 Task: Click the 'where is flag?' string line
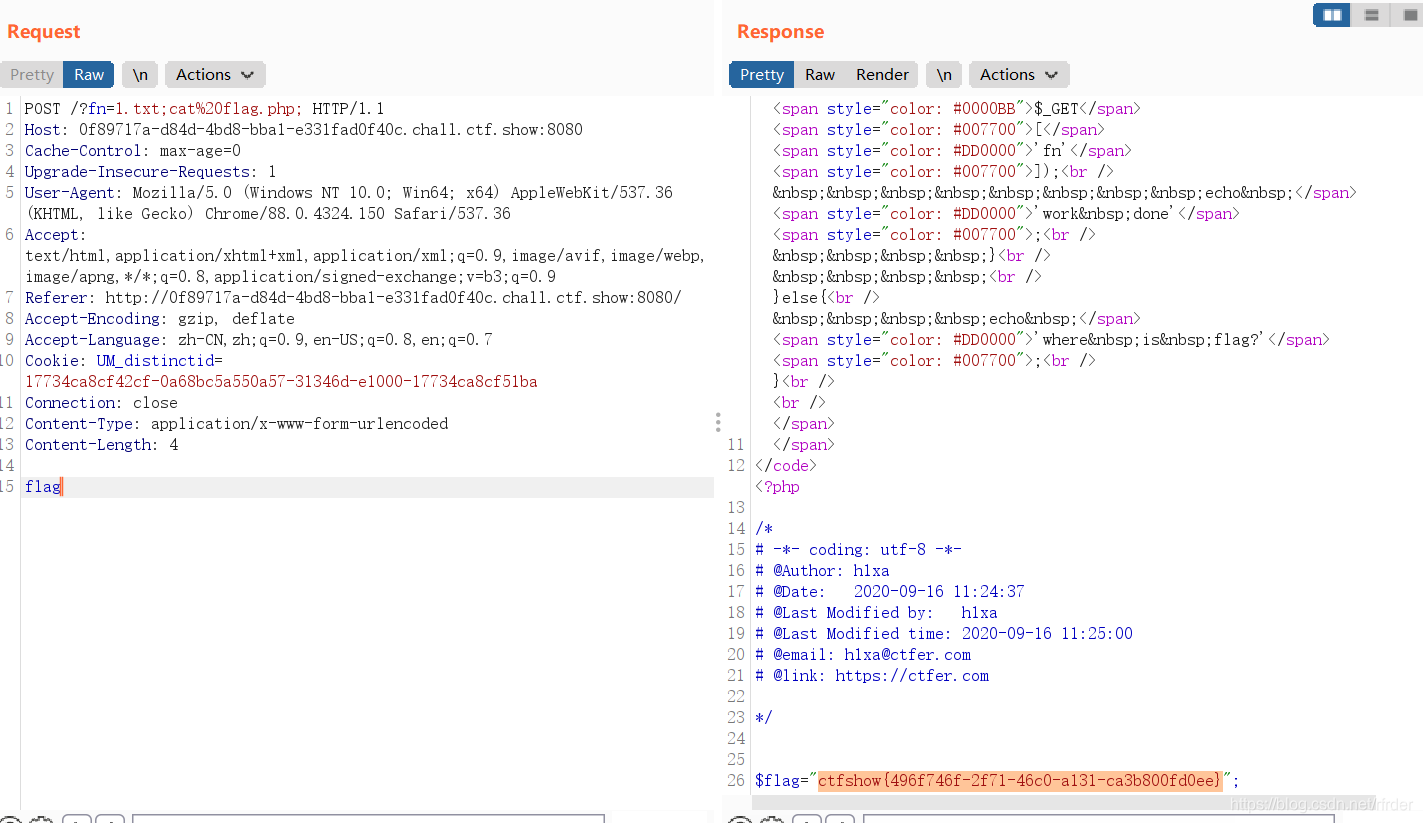(1051, 339)
